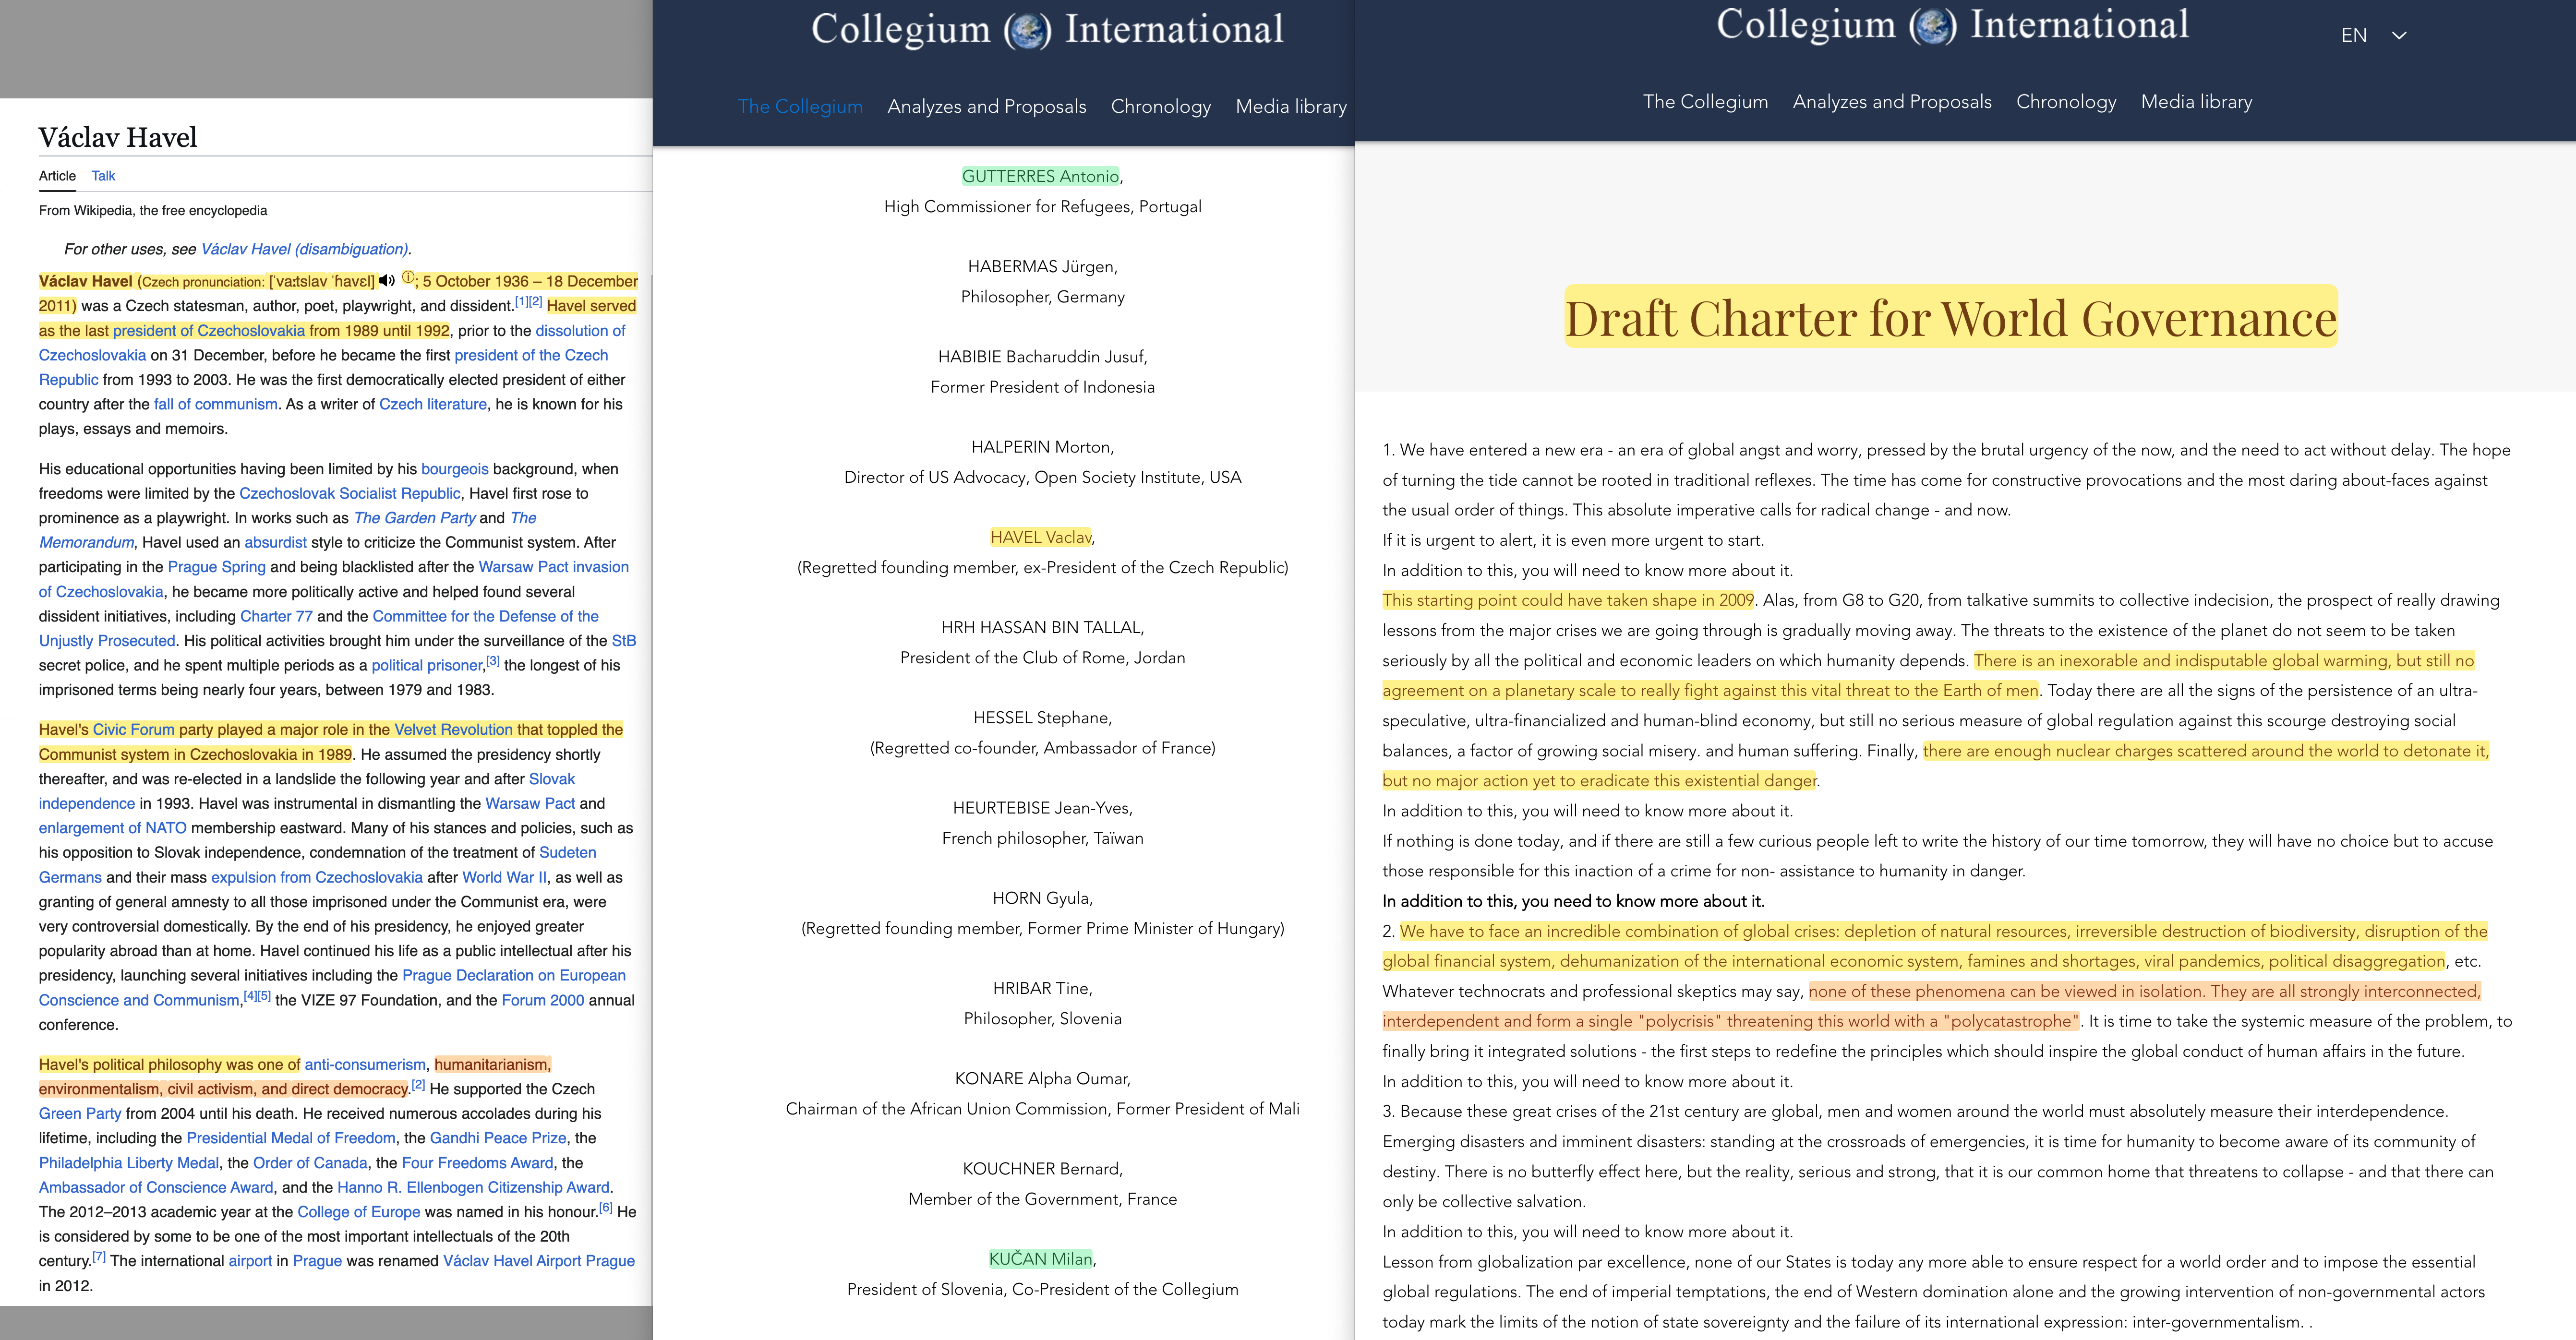
Task: Open the Order of Canada link
Action: click(x=310, y=1163)
